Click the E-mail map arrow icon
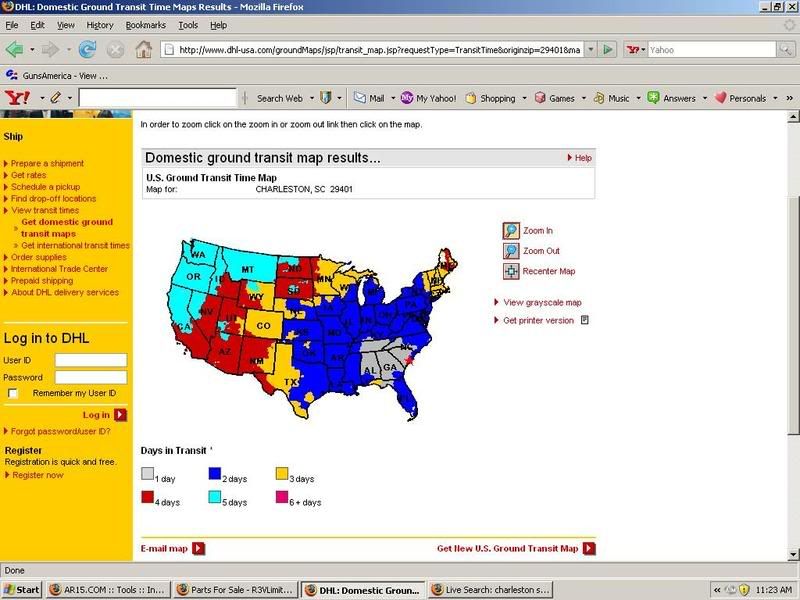Viewport: 800px width, 600px height. tap(198, 548)
